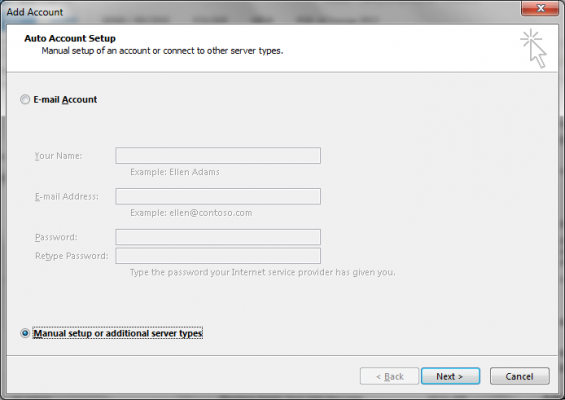The width and height of the screenshot is (565, 400).
Task: Click the 'Retype Password:' label
Action: click(71, 256)
